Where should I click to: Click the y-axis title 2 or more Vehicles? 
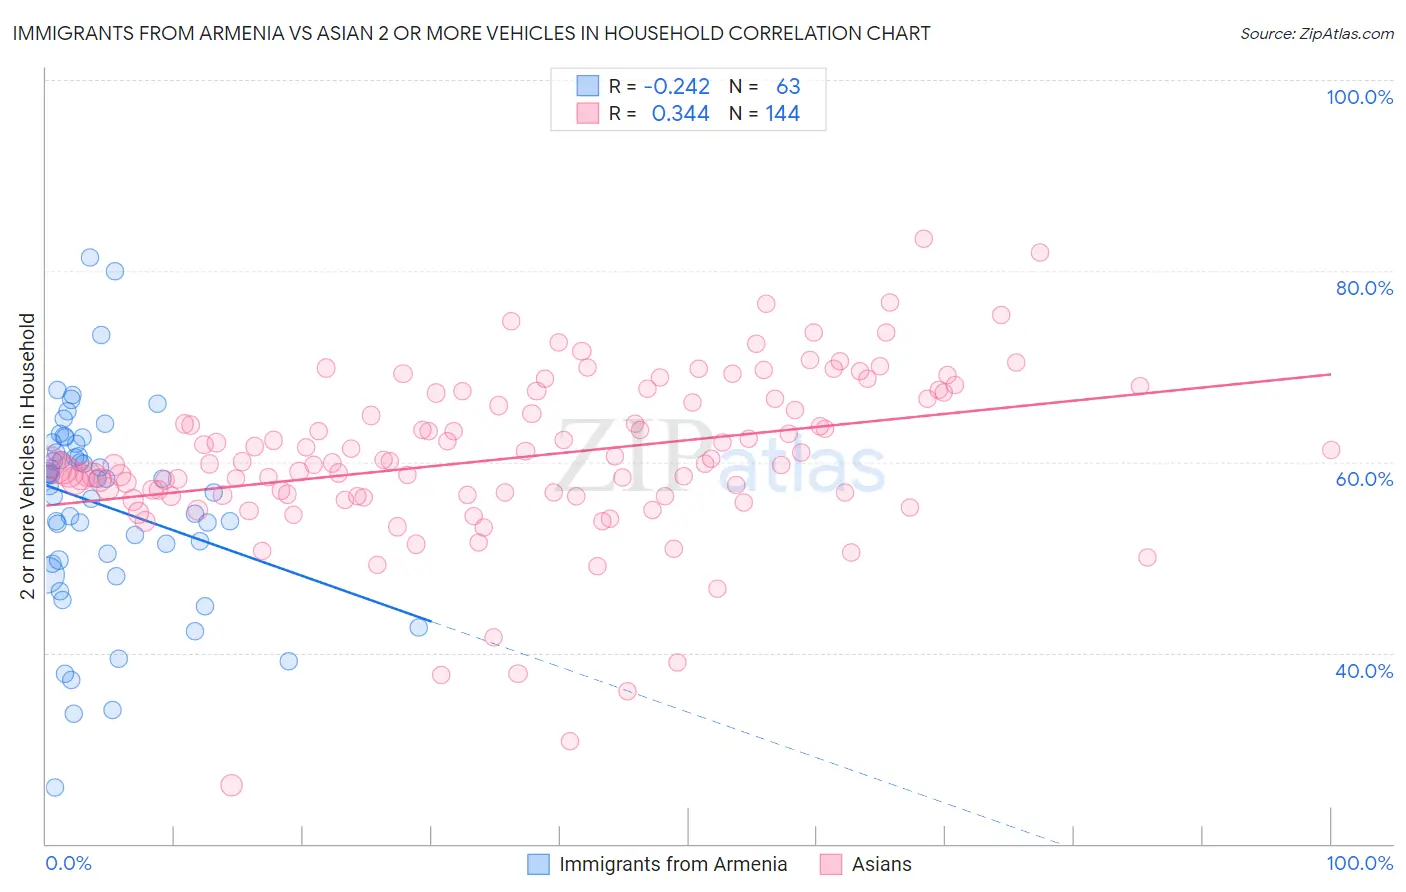coord(28,456)
